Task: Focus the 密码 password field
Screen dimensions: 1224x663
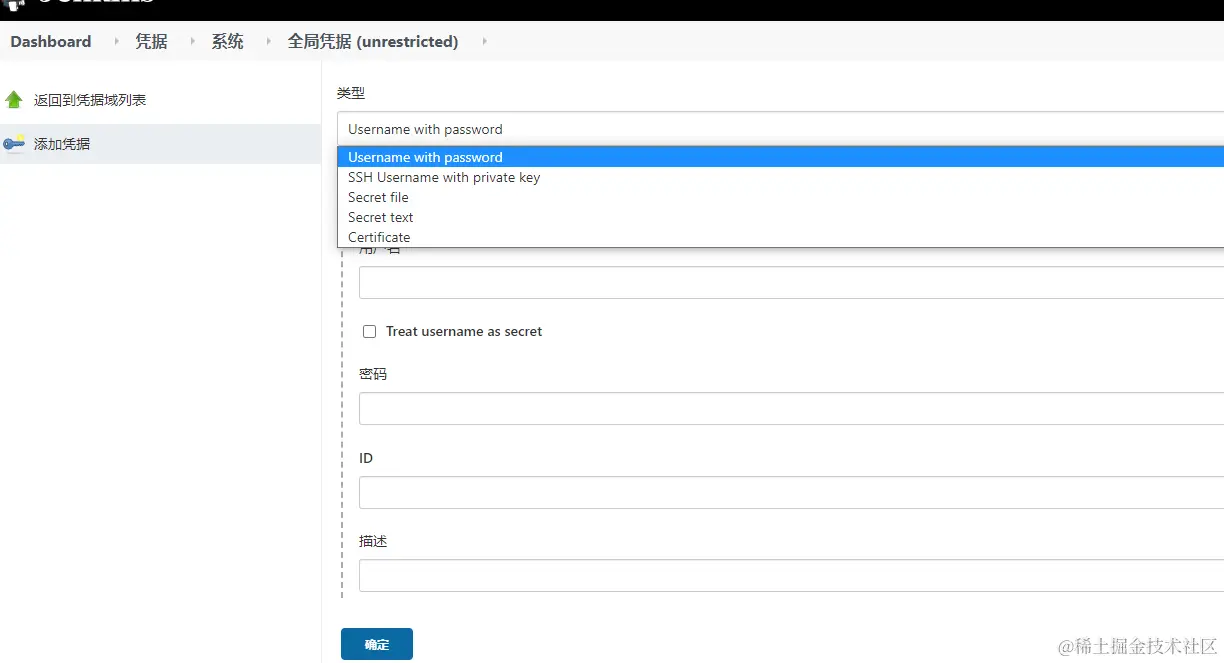Action: pyautogui.click(x=791, y=408)
